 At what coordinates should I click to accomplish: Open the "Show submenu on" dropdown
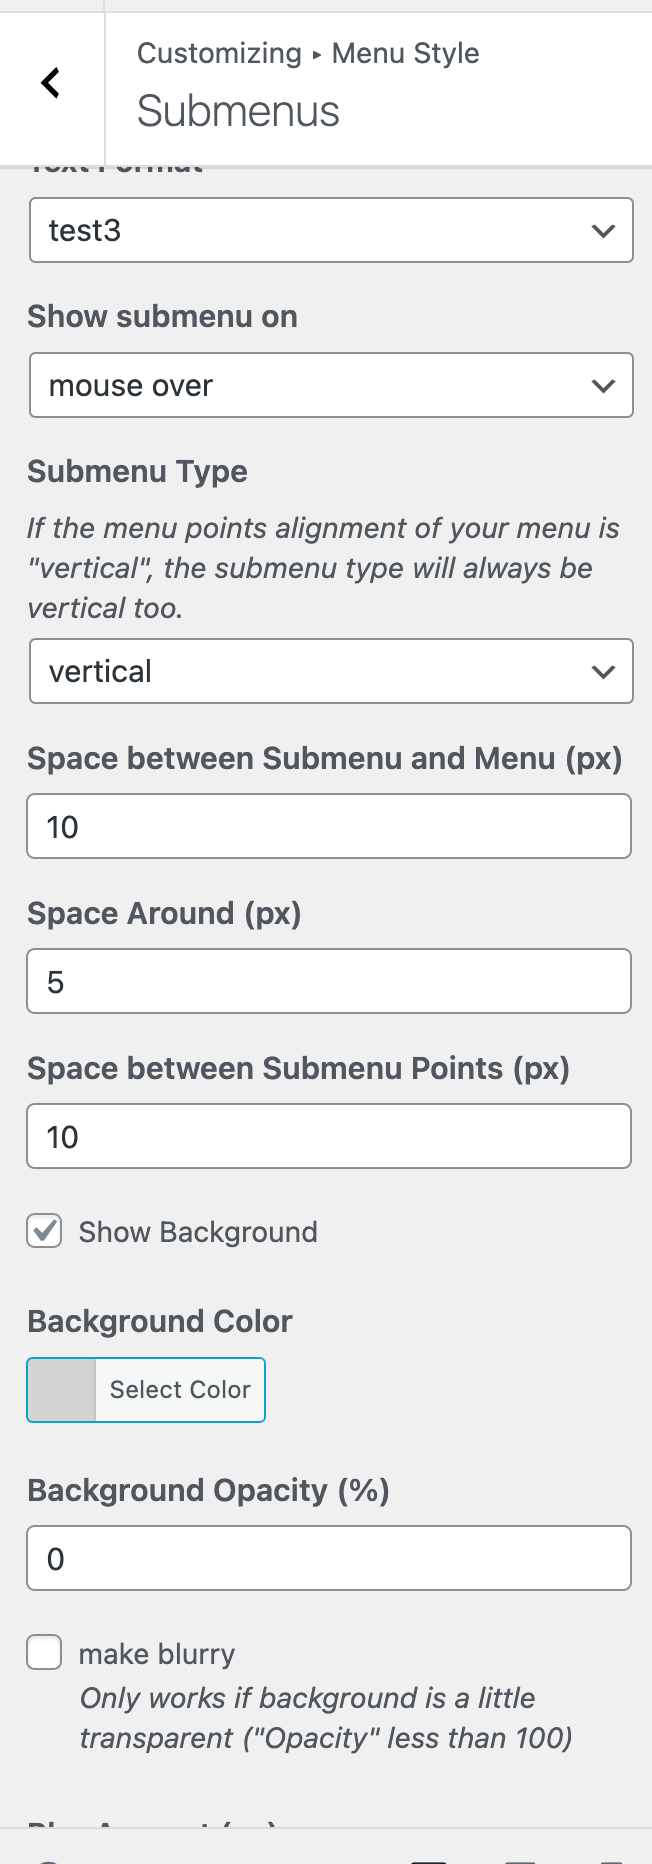click(310, 386)
